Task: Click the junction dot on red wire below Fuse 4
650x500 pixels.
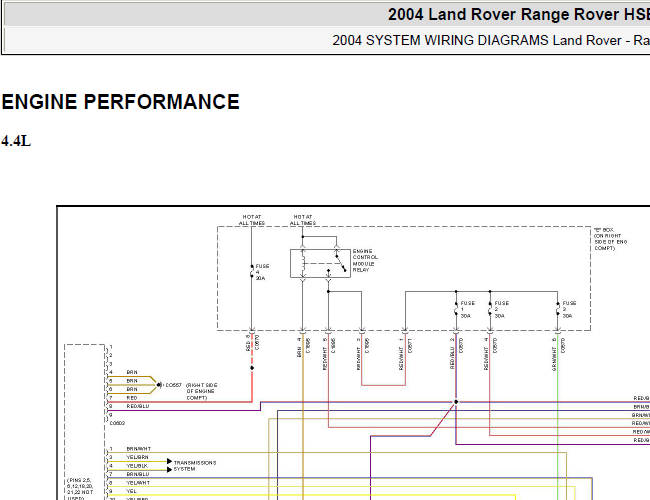Action: tap(252, 368)
